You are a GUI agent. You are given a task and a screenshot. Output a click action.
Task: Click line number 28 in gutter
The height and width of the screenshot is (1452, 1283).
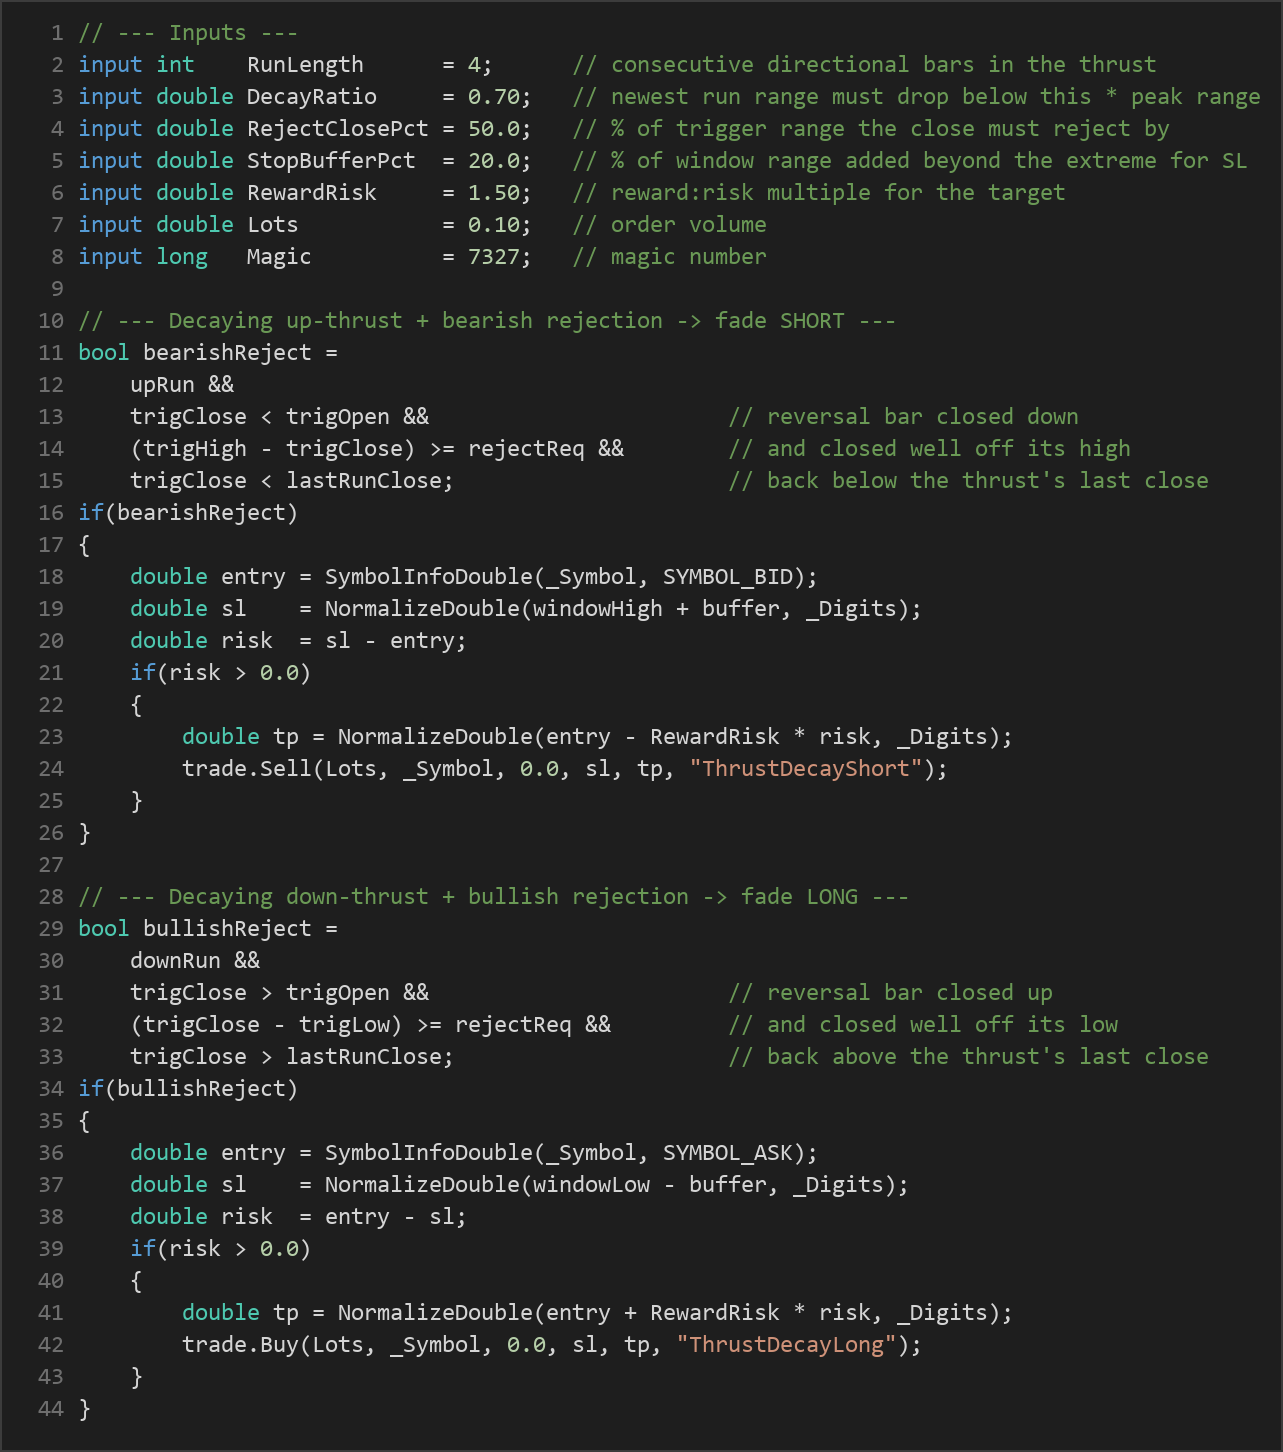point(51,897)
